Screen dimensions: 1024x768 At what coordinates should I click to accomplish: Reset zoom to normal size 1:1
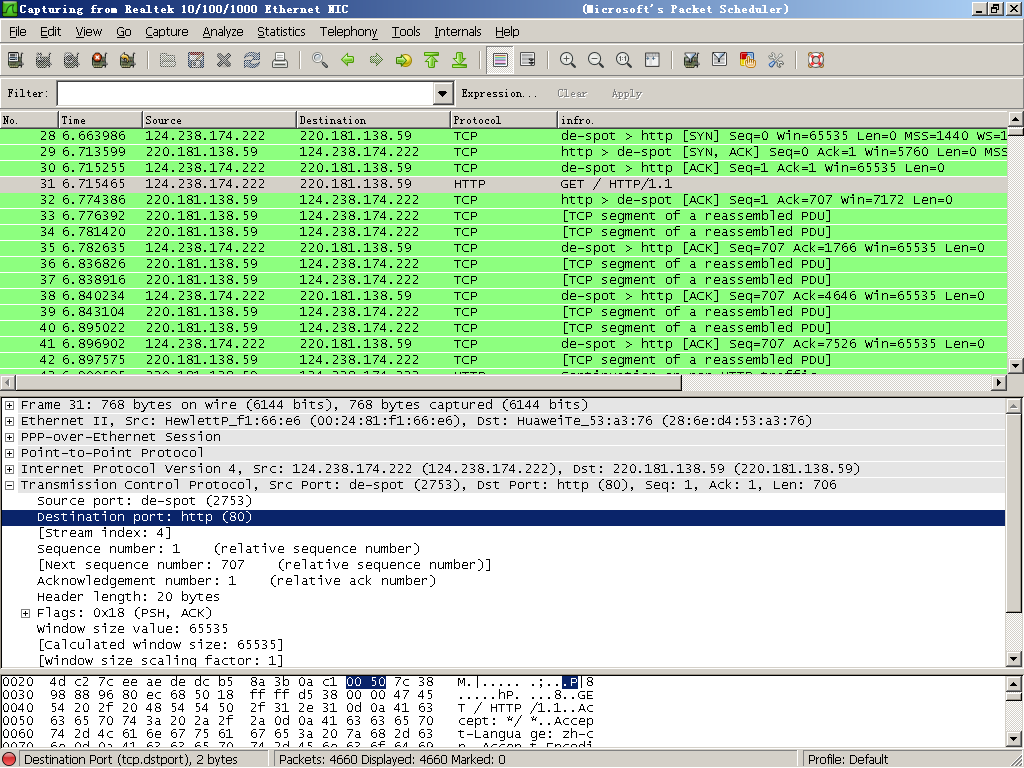[x=624, y=61]
